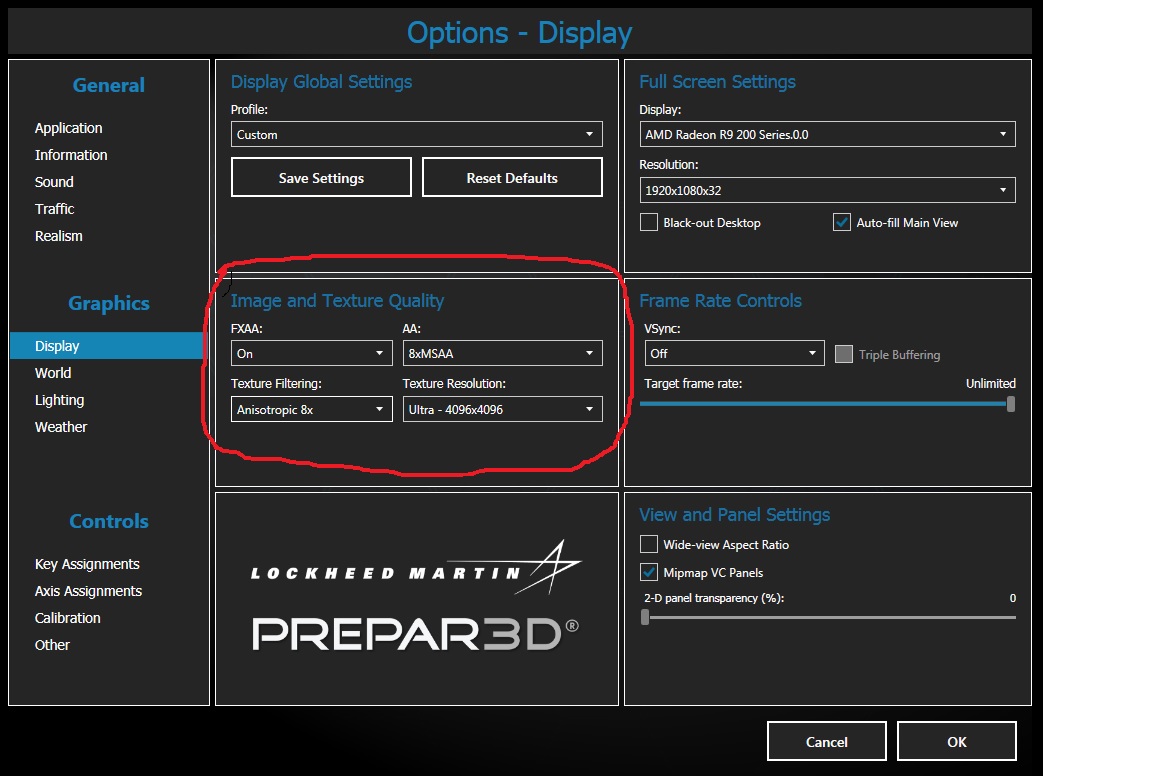Click the 2-D panel transparency slider handle
This screenshot has width=1152, height=776.
pyautogui.click(x=645, y=617)
